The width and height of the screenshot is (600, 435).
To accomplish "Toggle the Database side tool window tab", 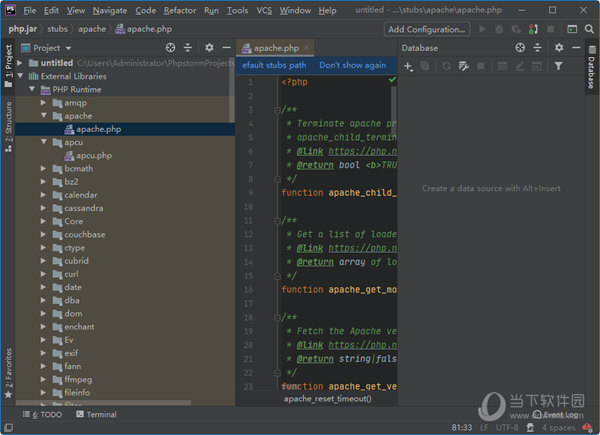I will (592, 67).
